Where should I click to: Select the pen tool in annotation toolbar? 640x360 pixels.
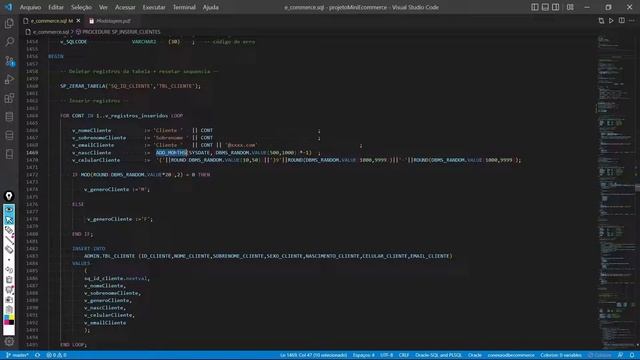[9, 230]
